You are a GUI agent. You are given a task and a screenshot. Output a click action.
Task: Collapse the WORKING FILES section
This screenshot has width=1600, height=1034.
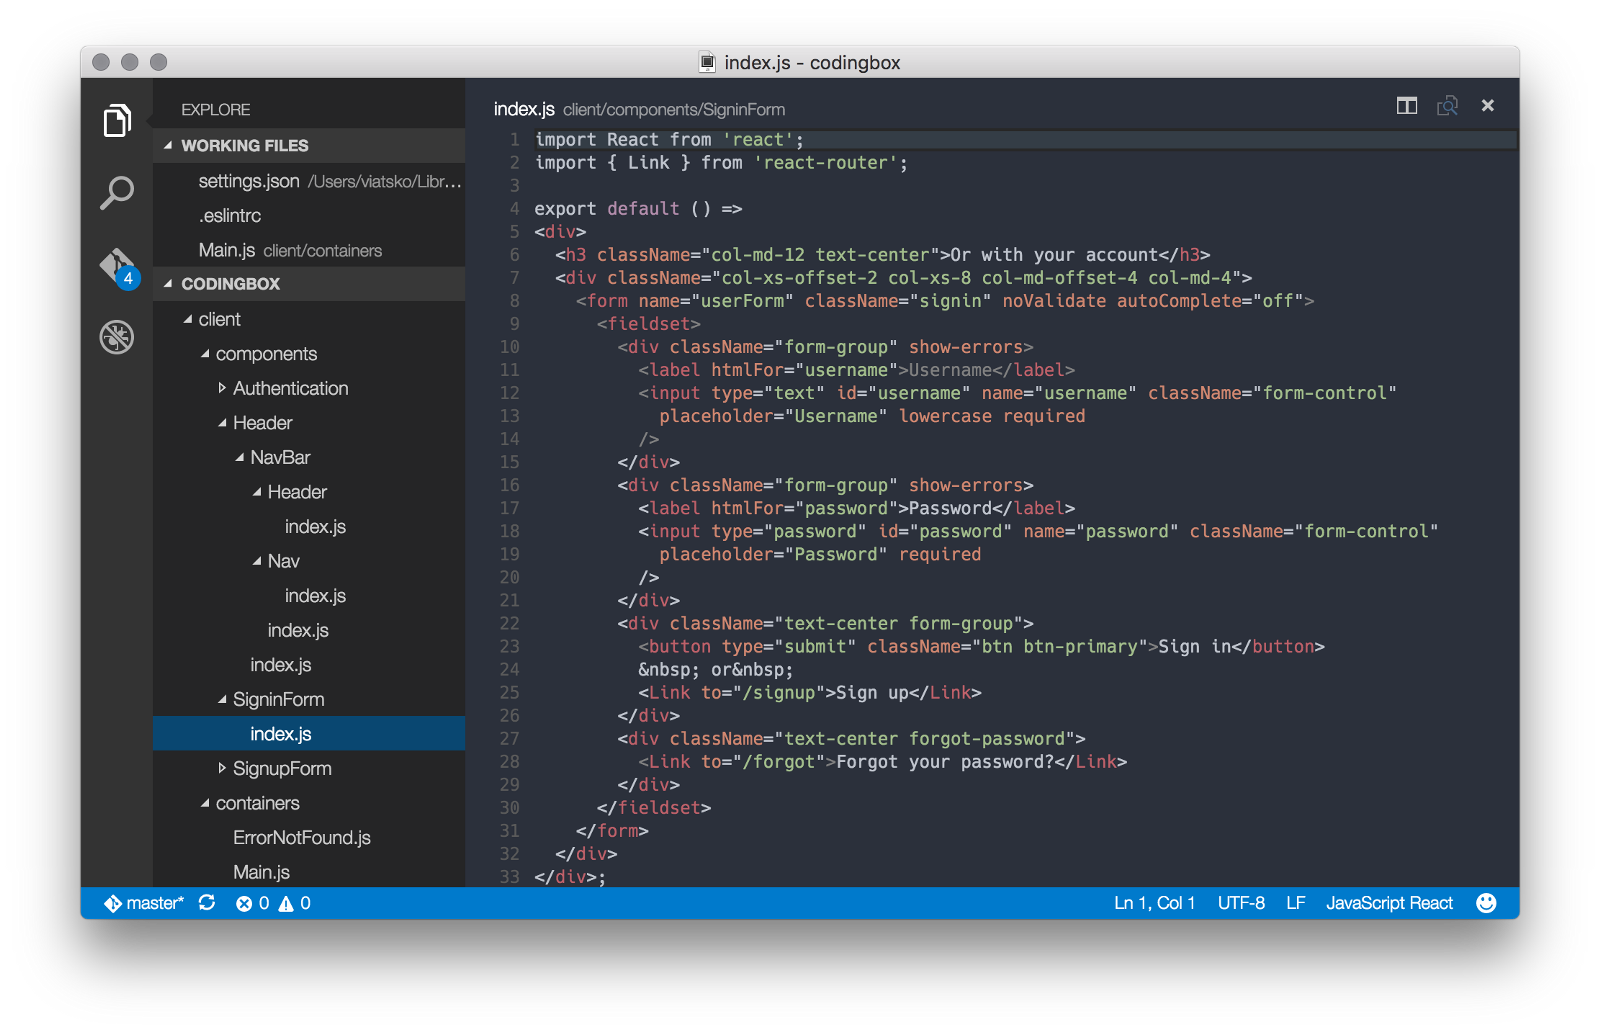168,146
